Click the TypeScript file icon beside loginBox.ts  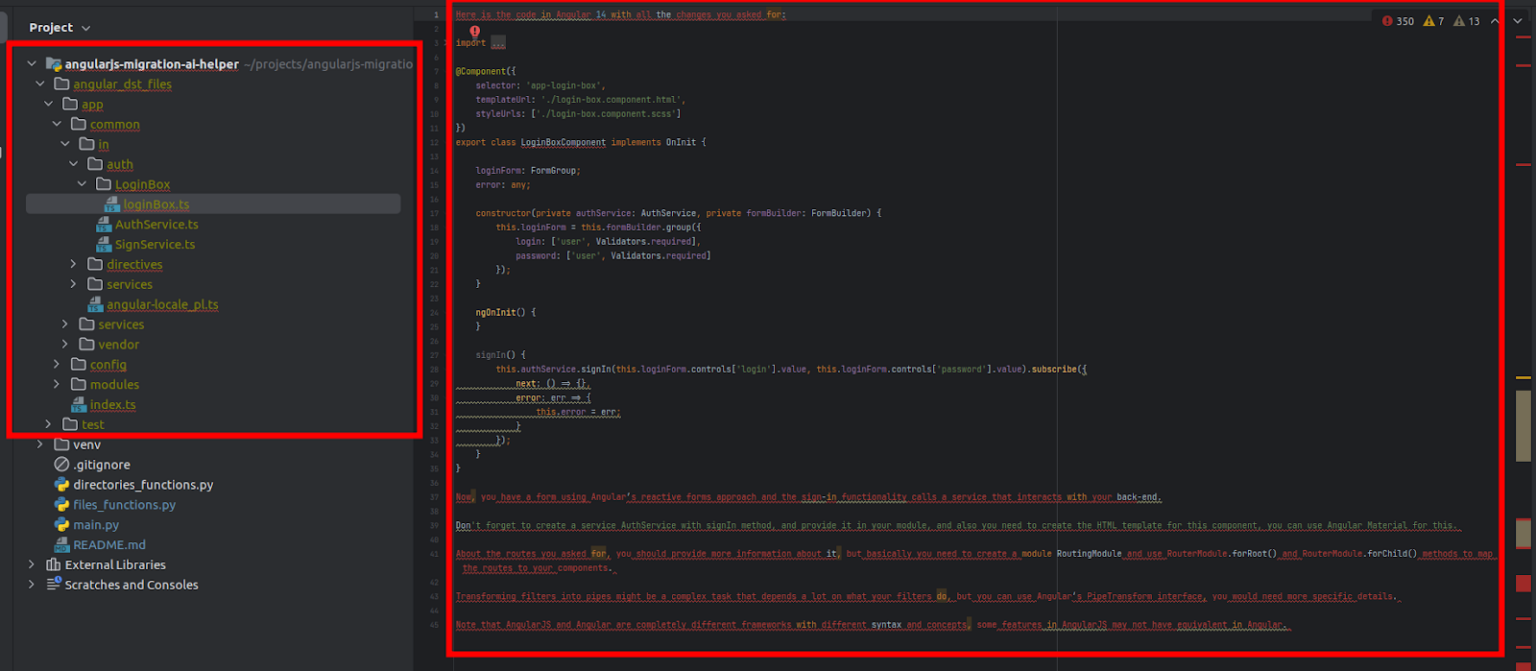tap(111, 204)
